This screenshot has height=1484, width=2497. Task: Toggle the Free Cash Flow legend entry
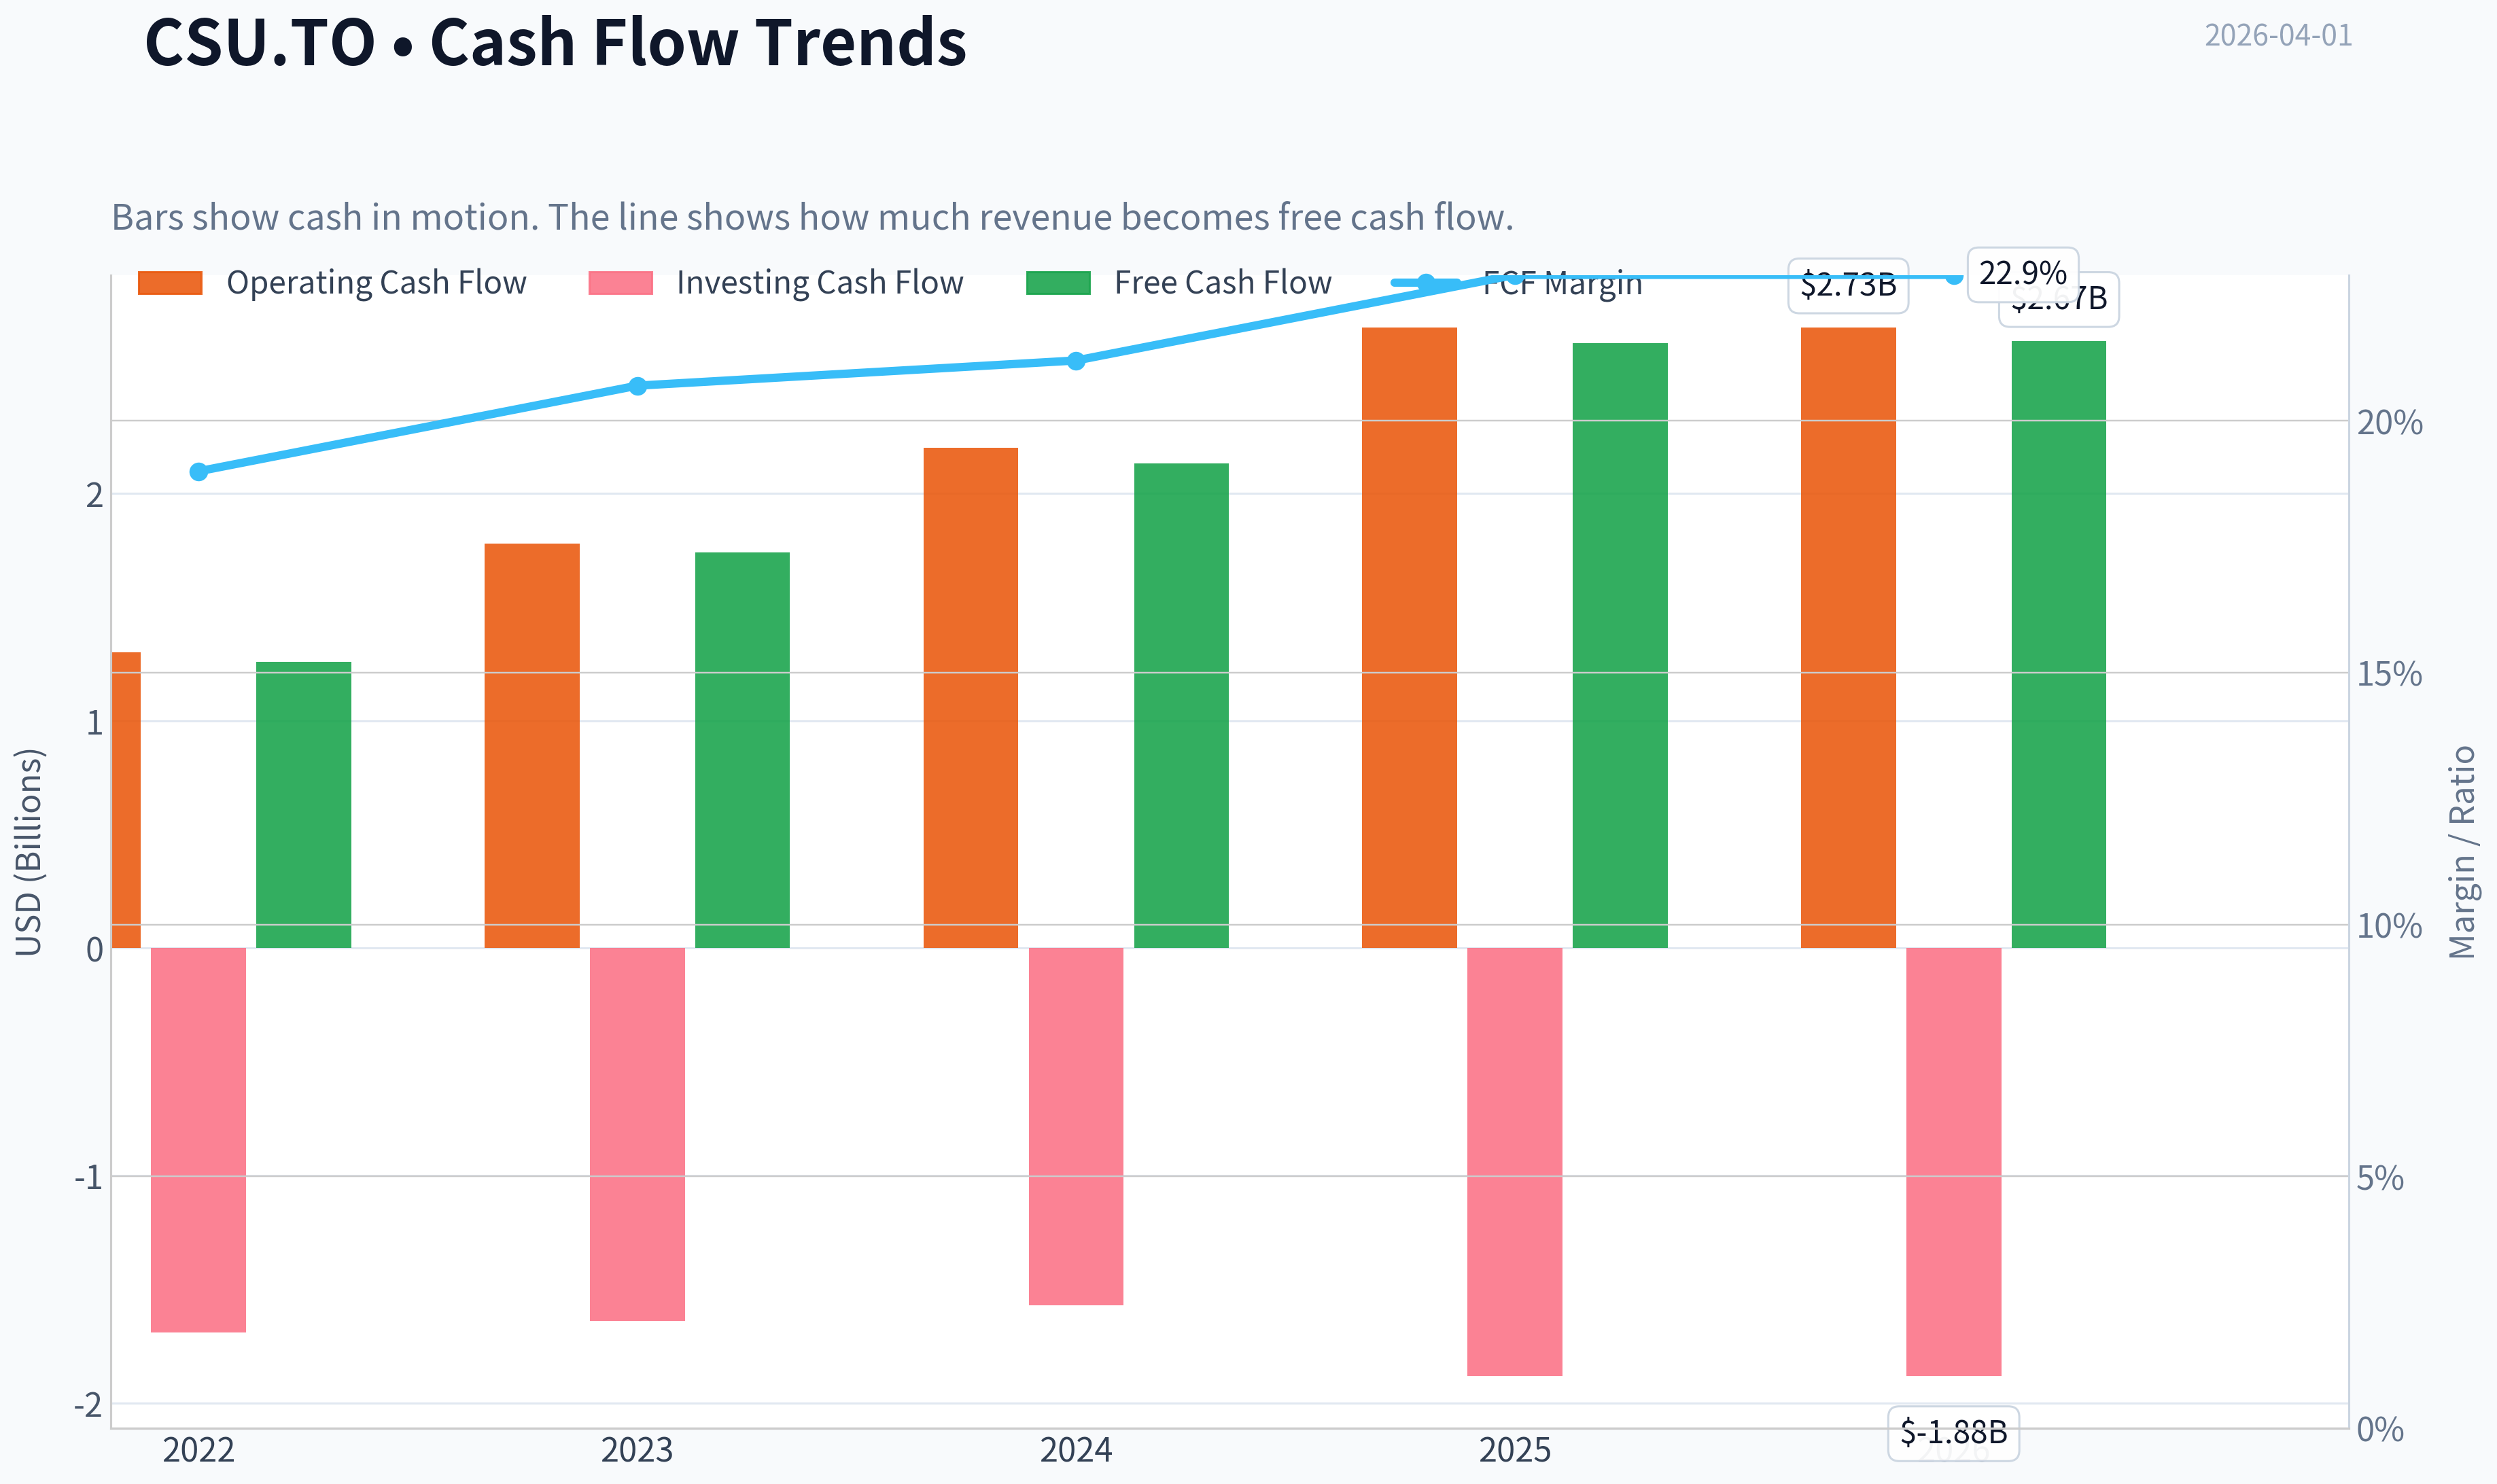tap(1179, 283)
